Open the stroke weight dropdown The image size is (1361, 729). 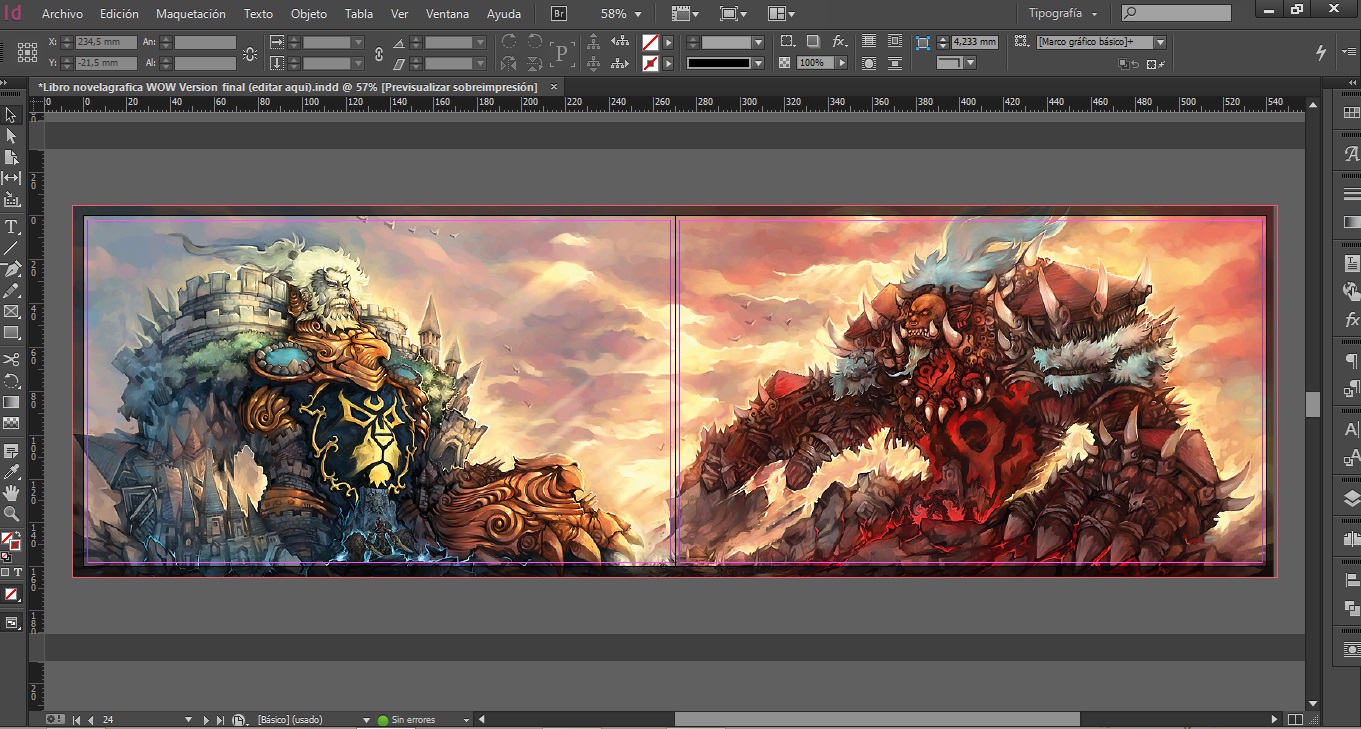759,43
